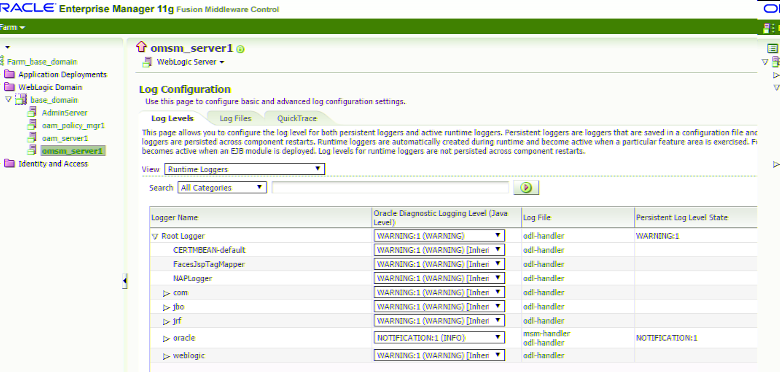Open the Search All Categories dropdown
The image size is (780, 372).
click(x=222, y=187)
